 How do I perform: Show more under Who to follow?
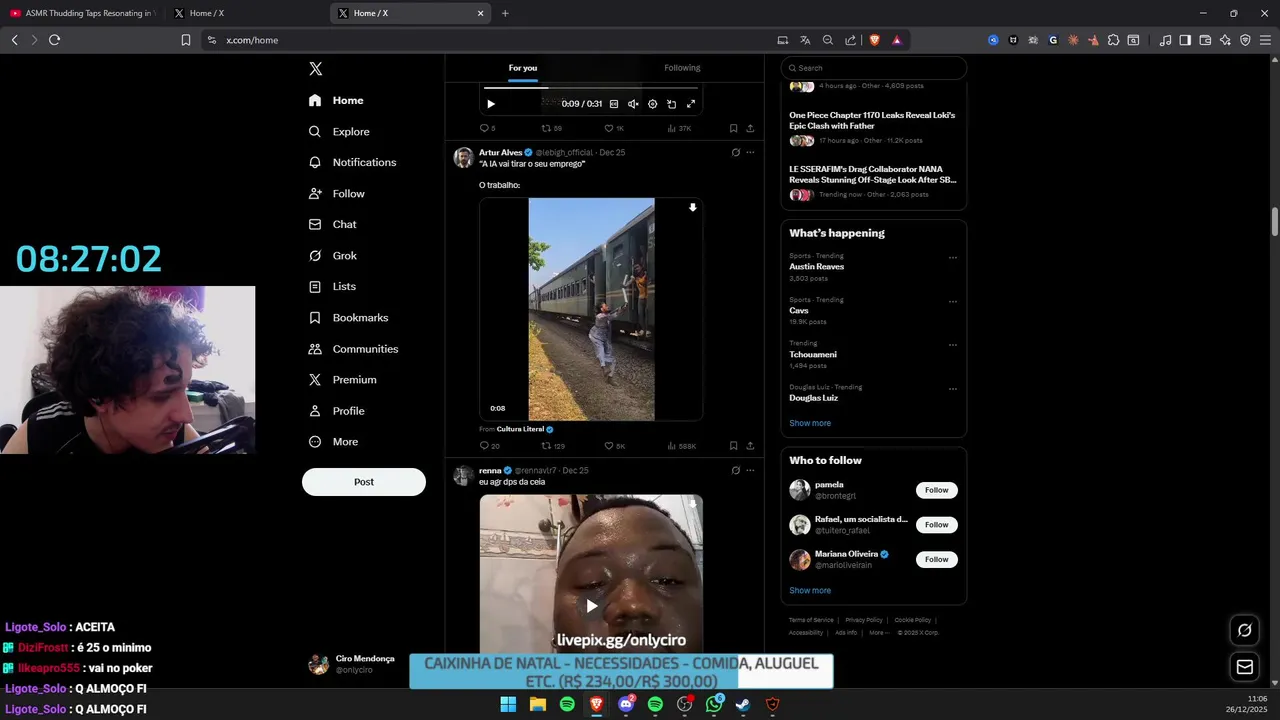(x=810, y=590)
